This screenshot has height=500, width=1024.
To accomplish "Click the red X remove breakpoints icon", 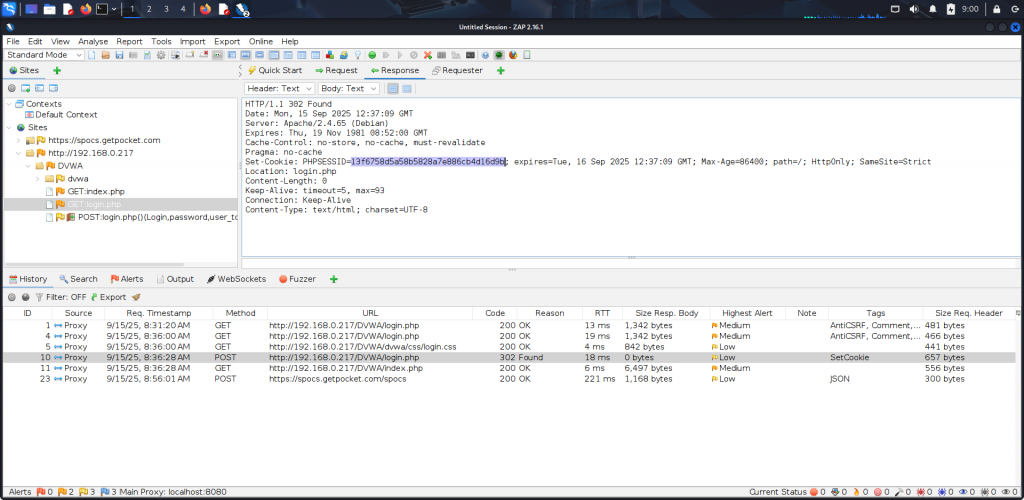I will (x=427, y=55).
